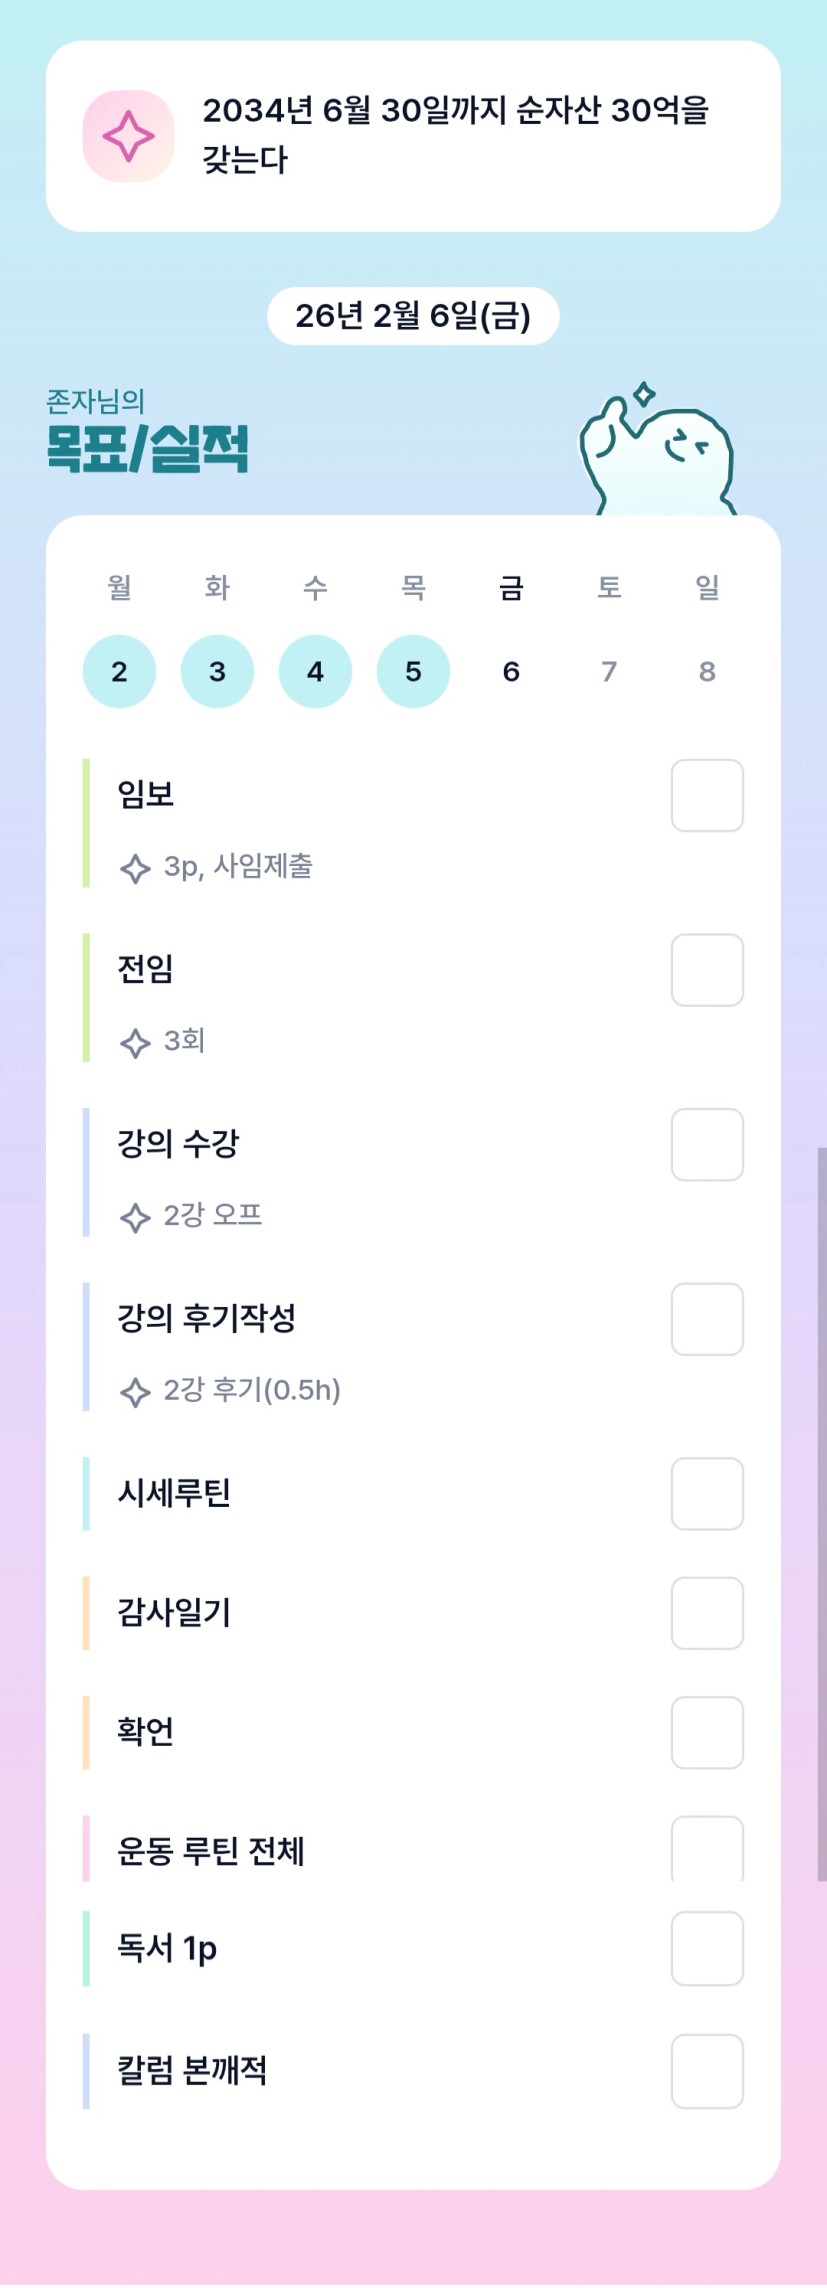Check the 임보 task checkbox
827x2288 pixels.
tap(707, 796)
